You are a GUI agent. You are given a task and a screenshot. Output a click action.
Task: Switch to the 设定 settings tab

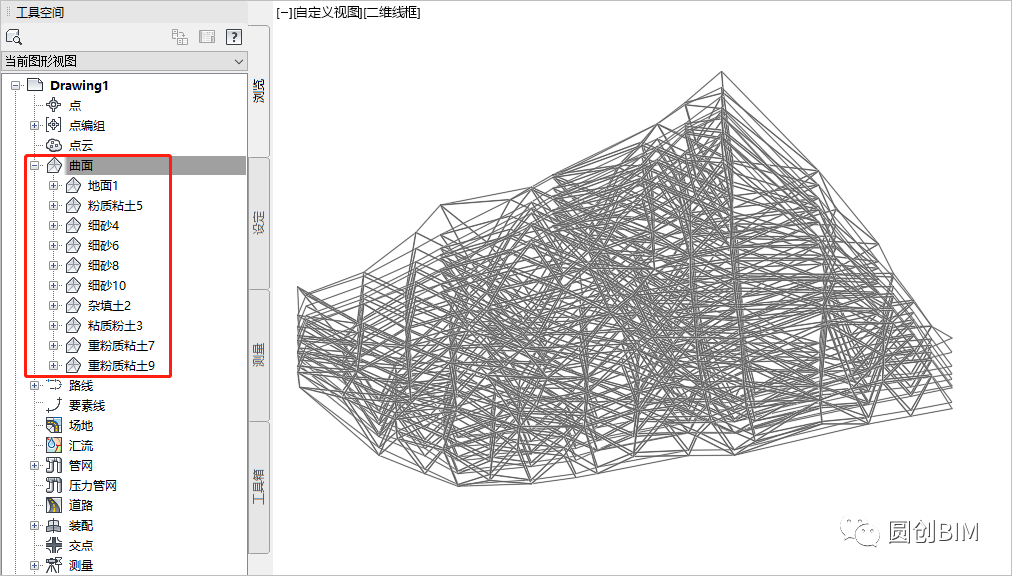pyautogui.click(x=259, y=223)
